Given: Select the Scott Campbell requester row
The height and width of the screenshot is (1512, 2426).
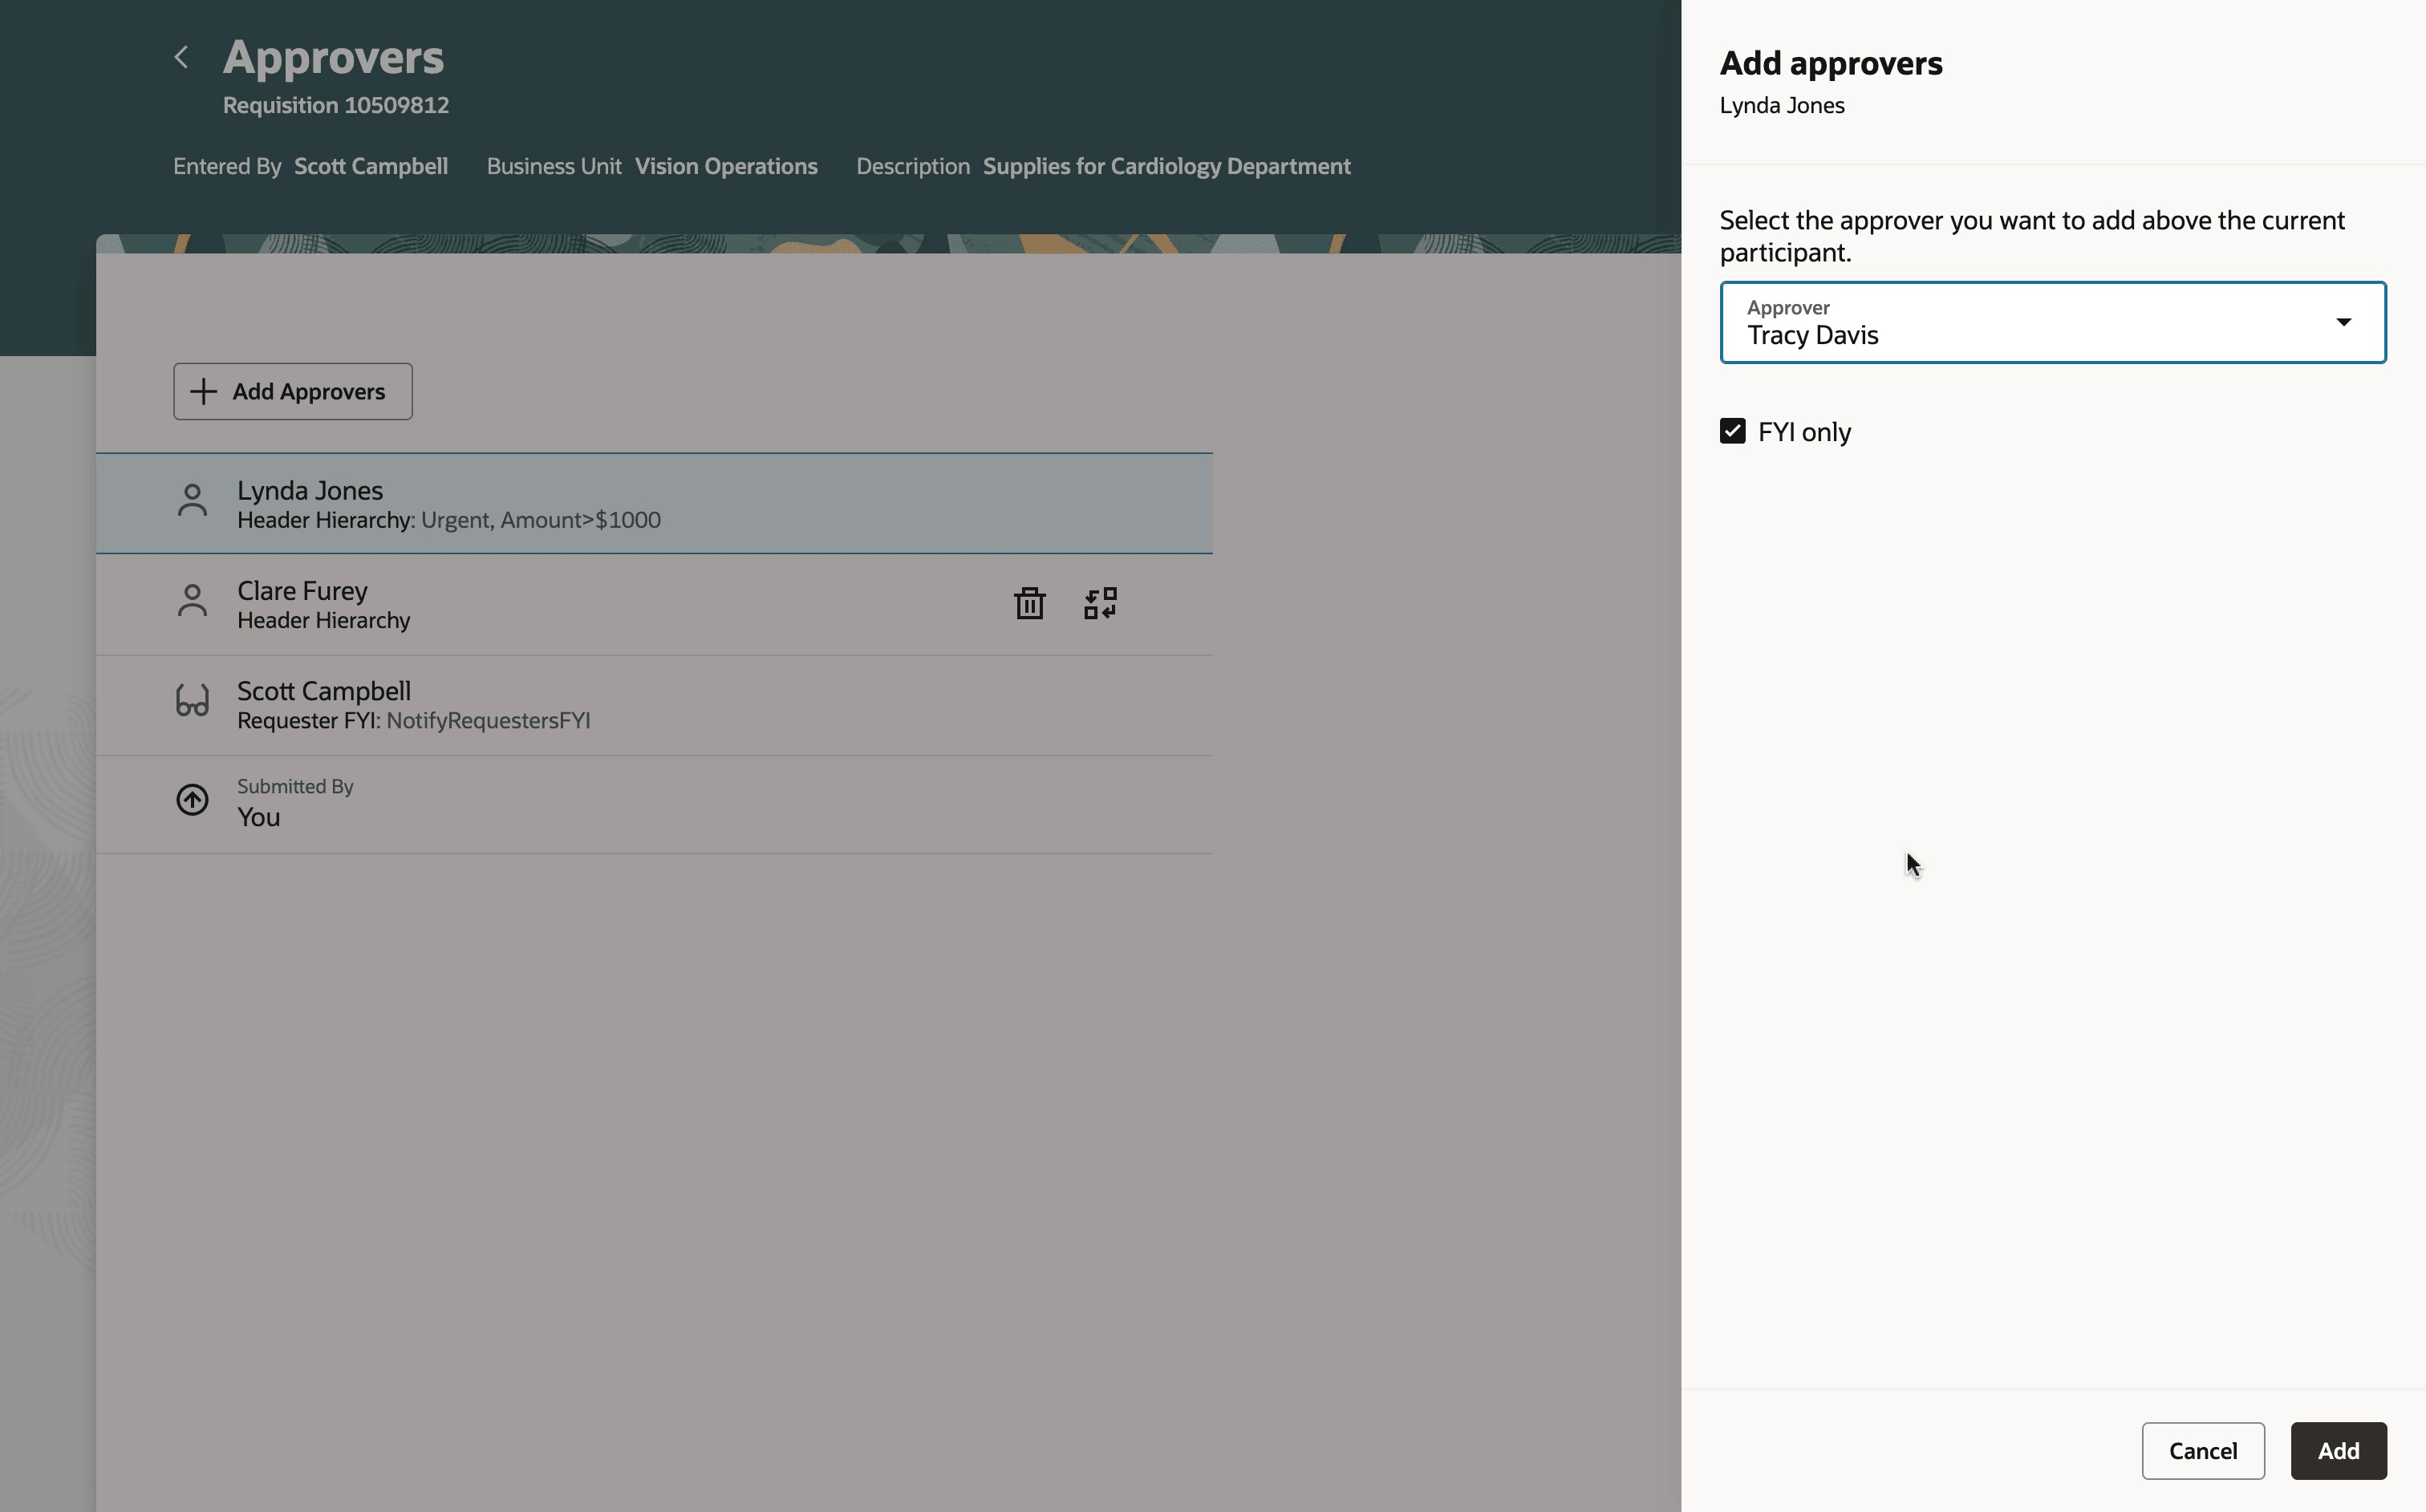Looking at the screenshot, I should point(655,703).
